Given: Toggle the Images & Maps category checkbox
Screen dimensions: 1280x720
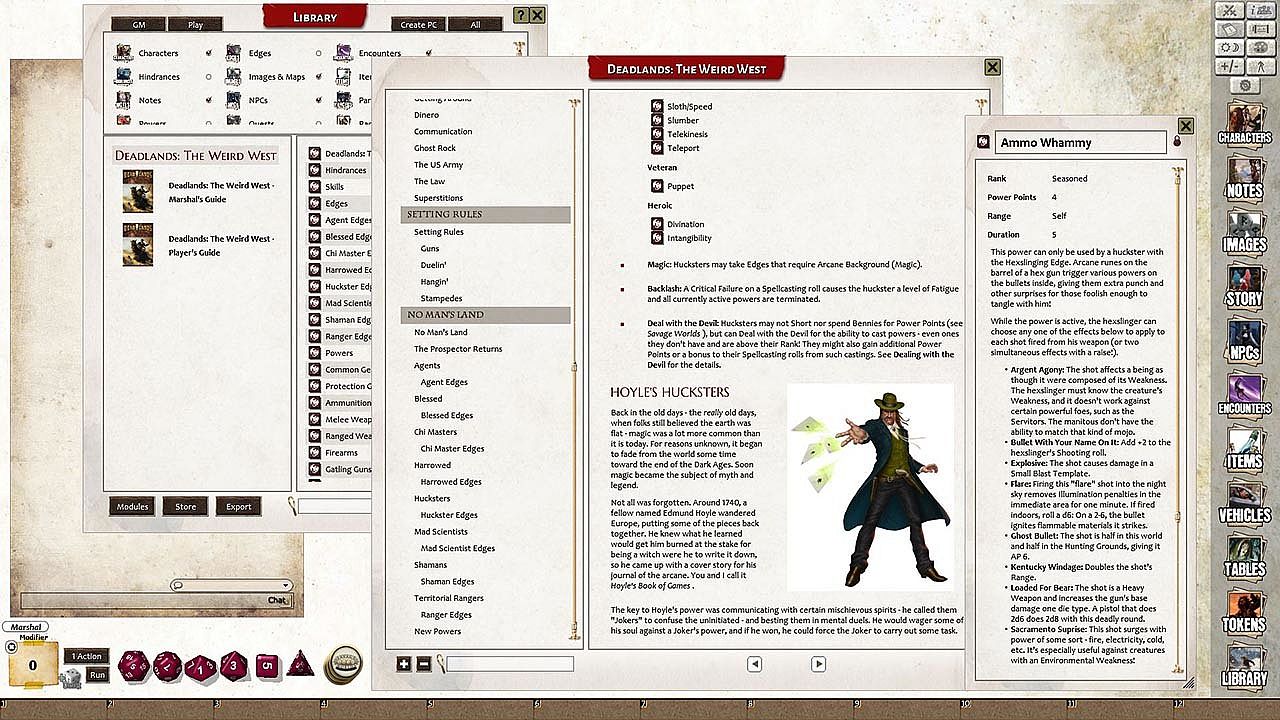Looking at the screenshot, I should point(319,77).
